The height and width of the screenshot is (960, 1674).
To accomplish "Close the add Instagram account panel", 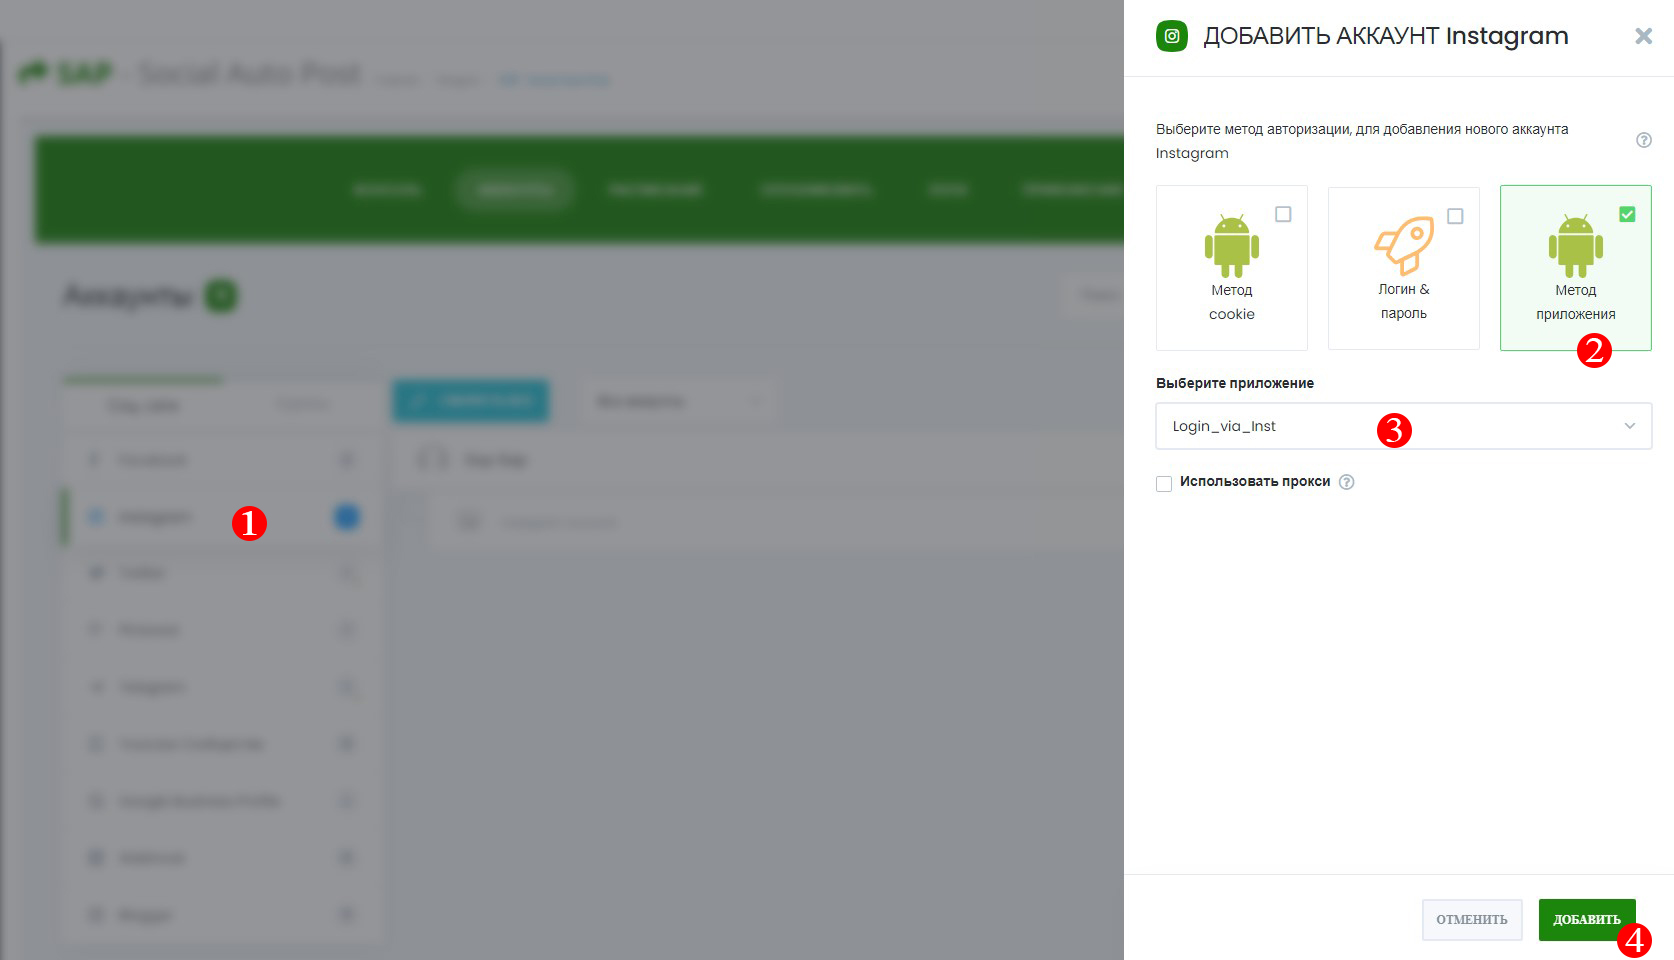I will click(1643, 36).
